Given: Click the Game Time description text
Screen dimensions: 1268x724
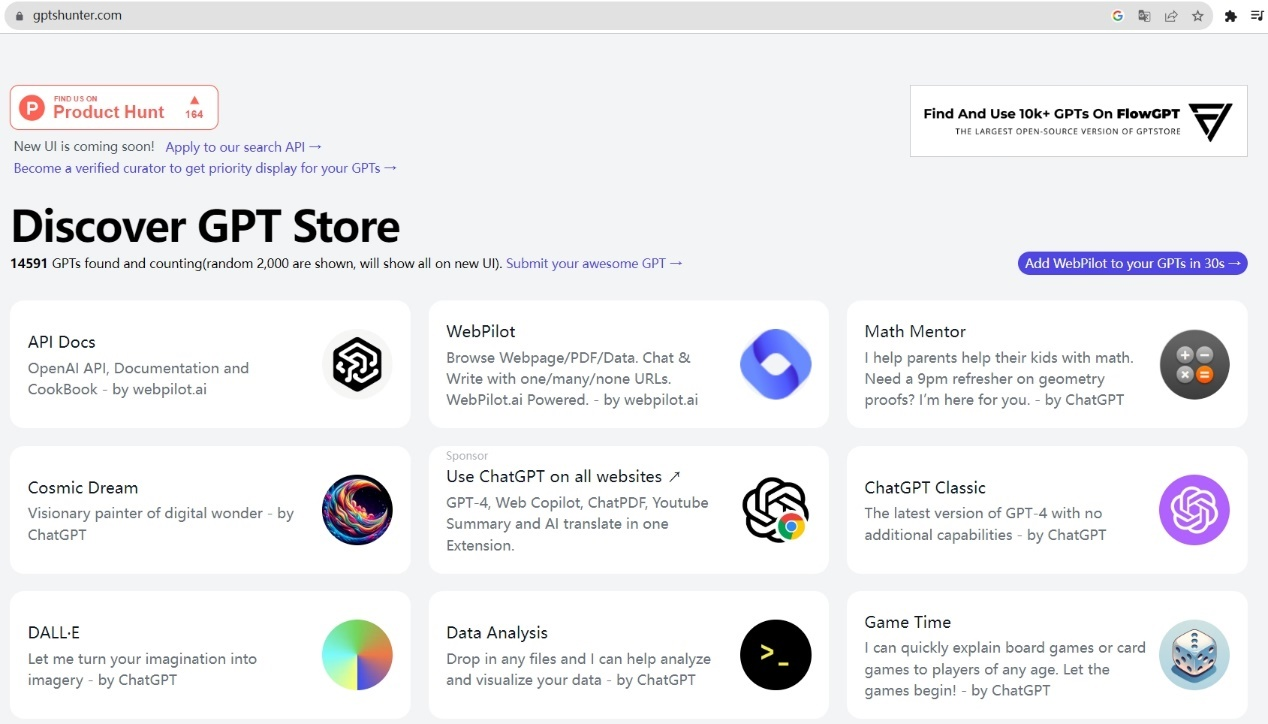Looking at the screenshot, I should [1005, 669].
